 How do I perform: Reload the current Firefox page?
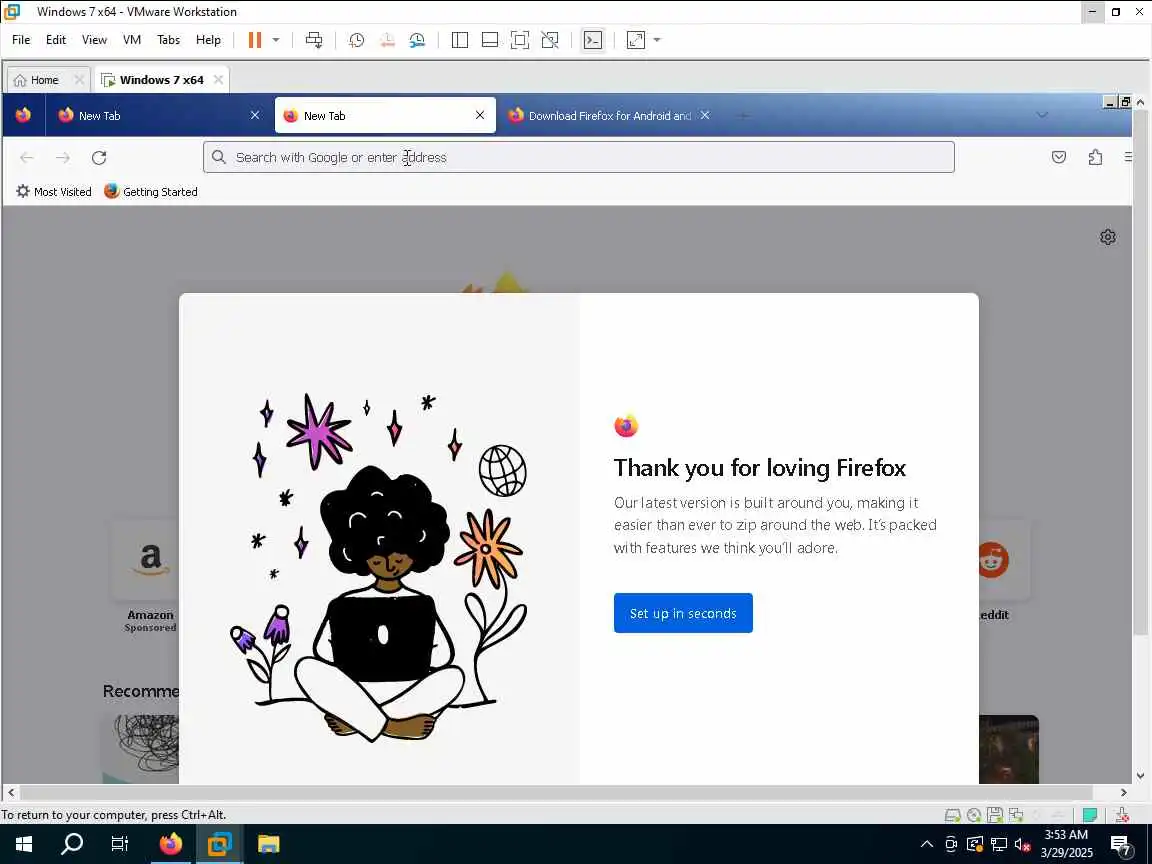(x=99, y=157)
